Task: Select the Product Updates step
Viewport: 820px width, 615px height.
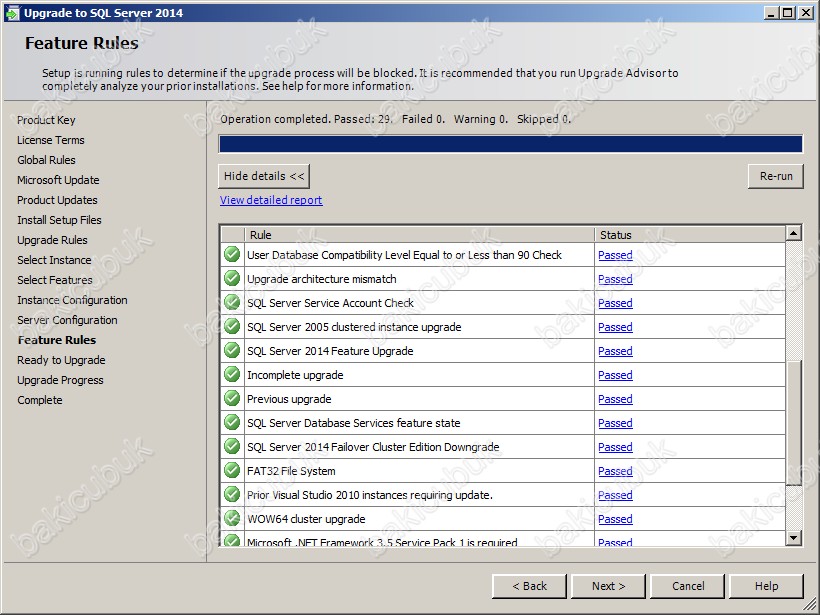Action: [57, 200]
